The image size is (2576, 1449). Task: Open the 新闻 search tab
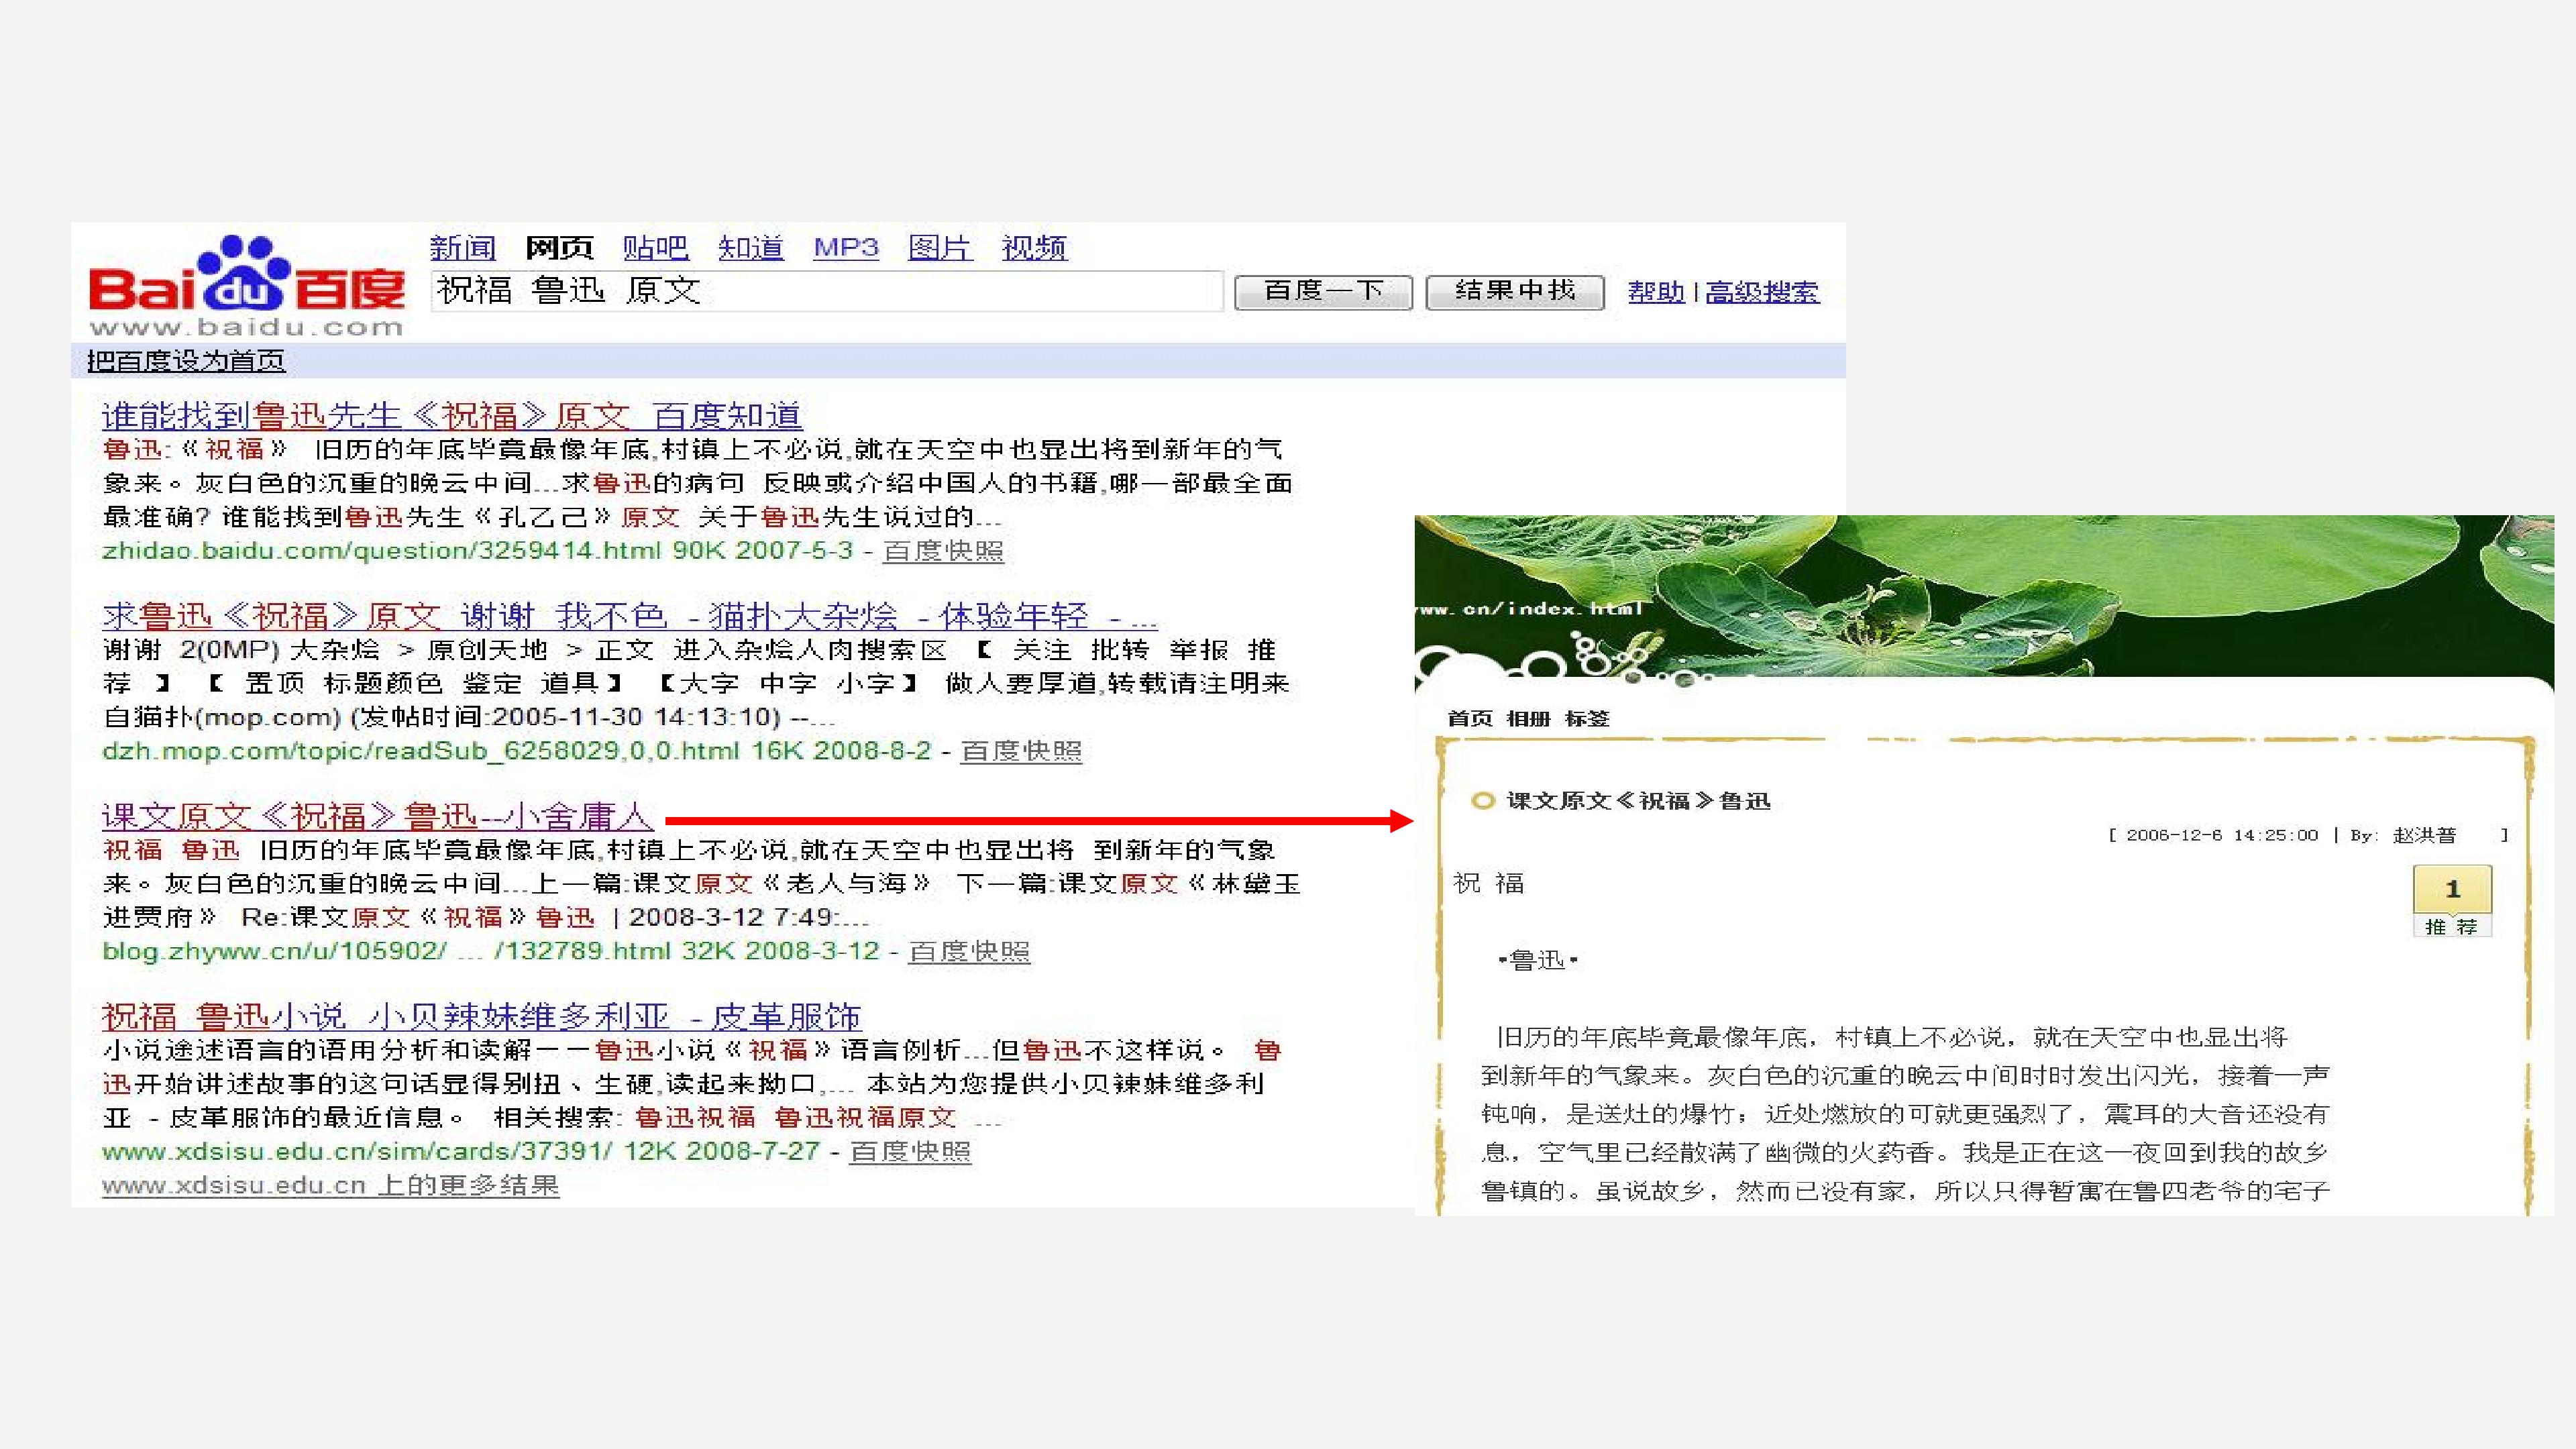pyautogui.click(x=463, y=247)
